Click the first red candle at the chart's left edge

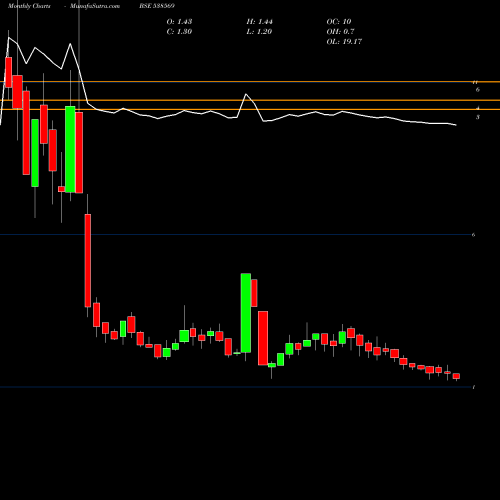coord(8,72)
